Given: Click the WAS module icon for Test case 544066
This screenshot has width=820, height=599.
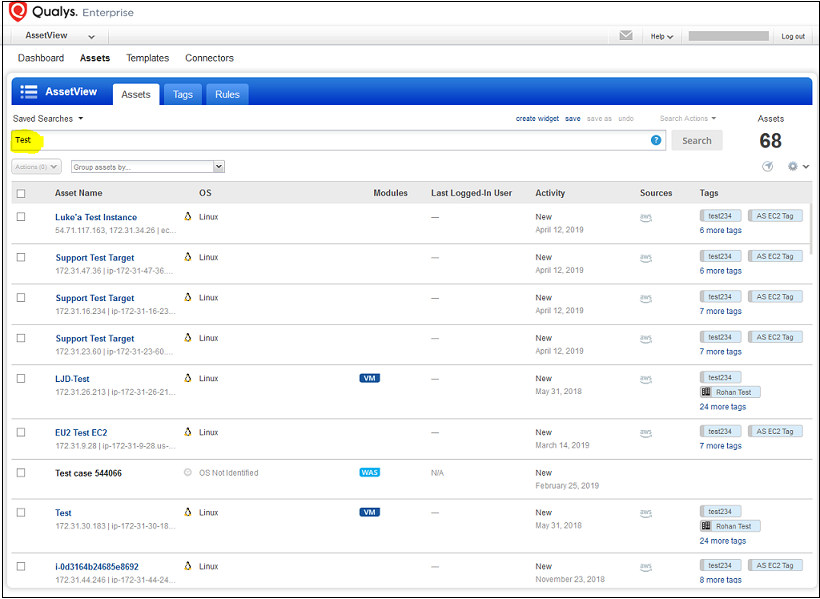Looking at the screenshot, I should [x=369, y=473].
